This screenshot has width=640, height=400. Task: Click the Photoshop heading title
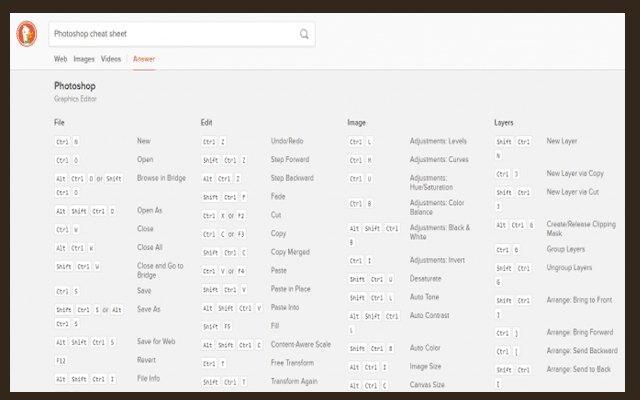(74, 87)
